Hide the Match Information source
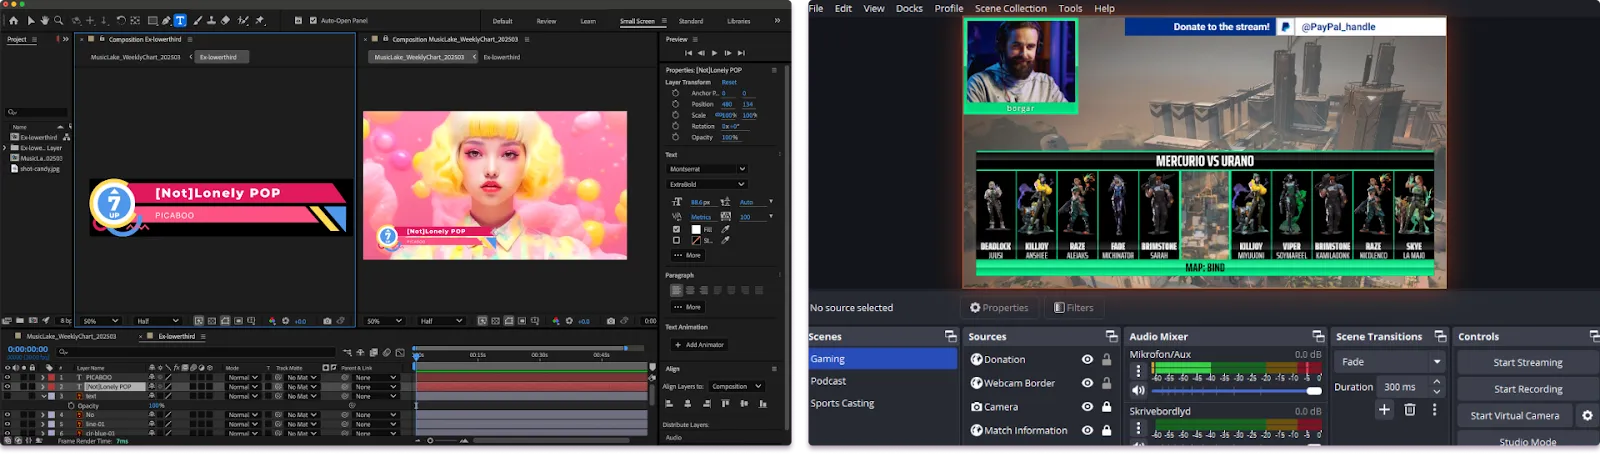 (x=1087, y=430)
